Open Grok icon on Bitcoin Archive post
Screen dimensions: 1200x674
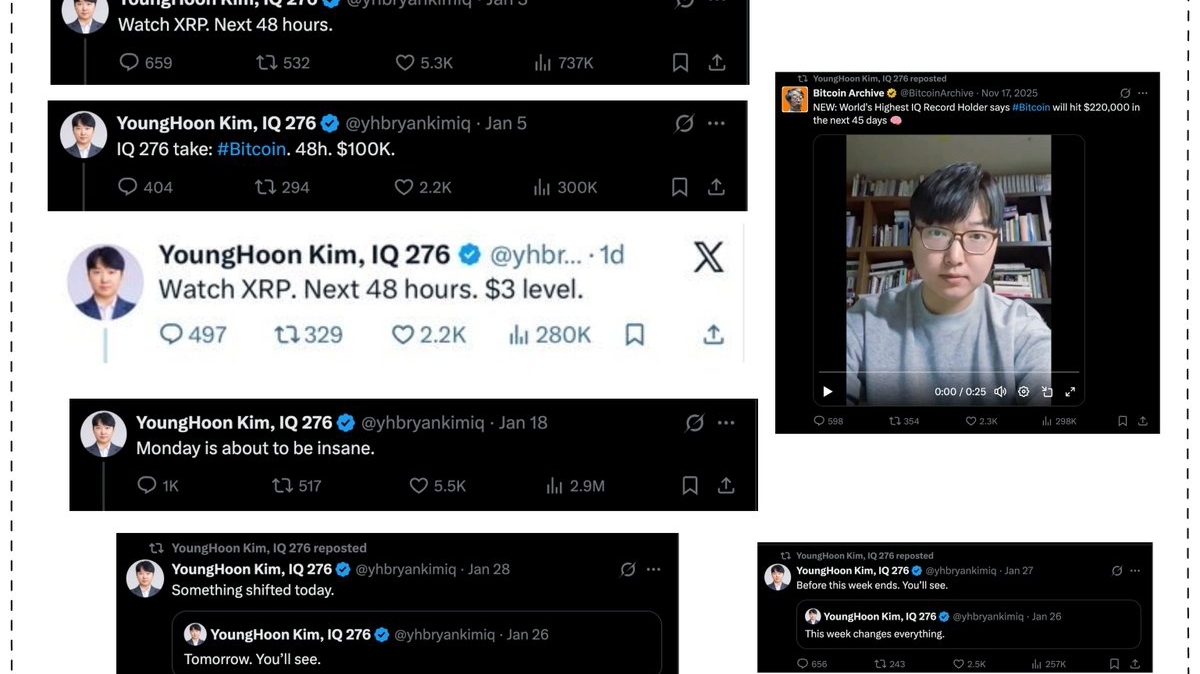point(1125,93)
